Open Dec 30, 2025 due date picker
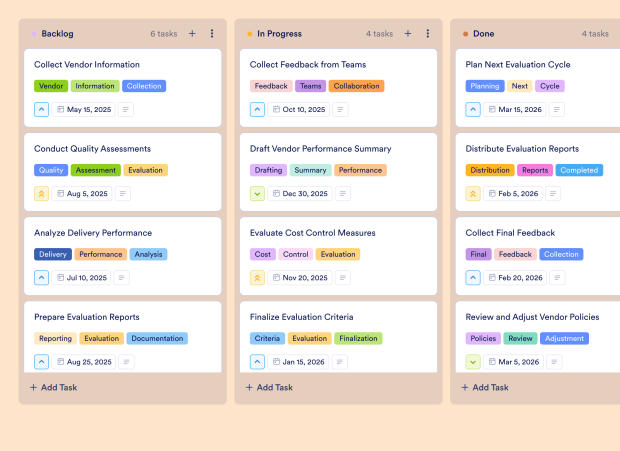Image resolution: width=620 pixels, height=451 pixels. [299, 194]
